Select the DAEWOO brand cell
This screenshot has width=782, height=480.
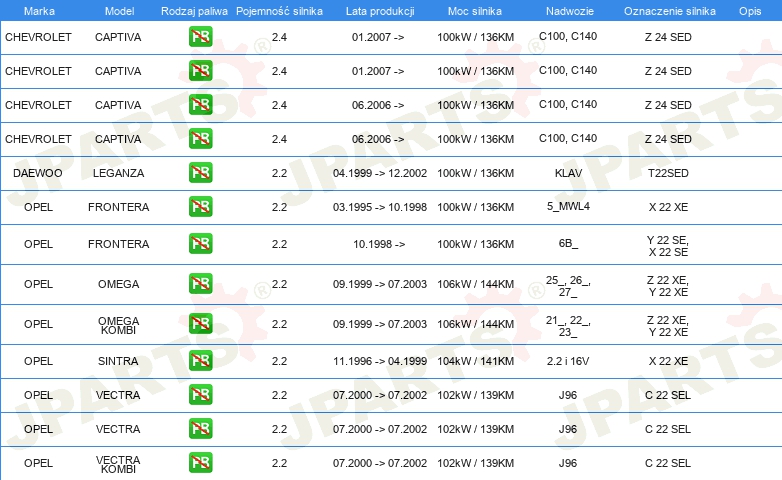coord(38,173)
